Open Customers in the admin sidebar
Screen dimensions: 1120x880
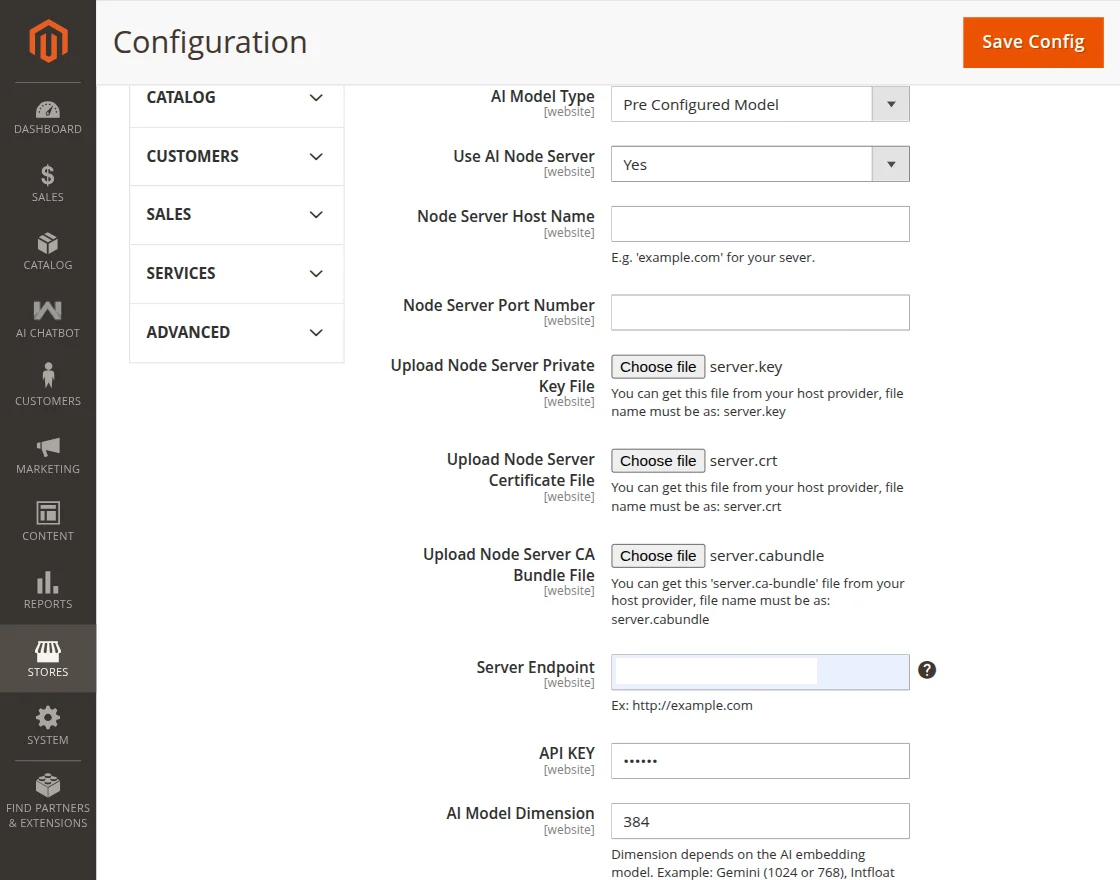tap(48, 386)
